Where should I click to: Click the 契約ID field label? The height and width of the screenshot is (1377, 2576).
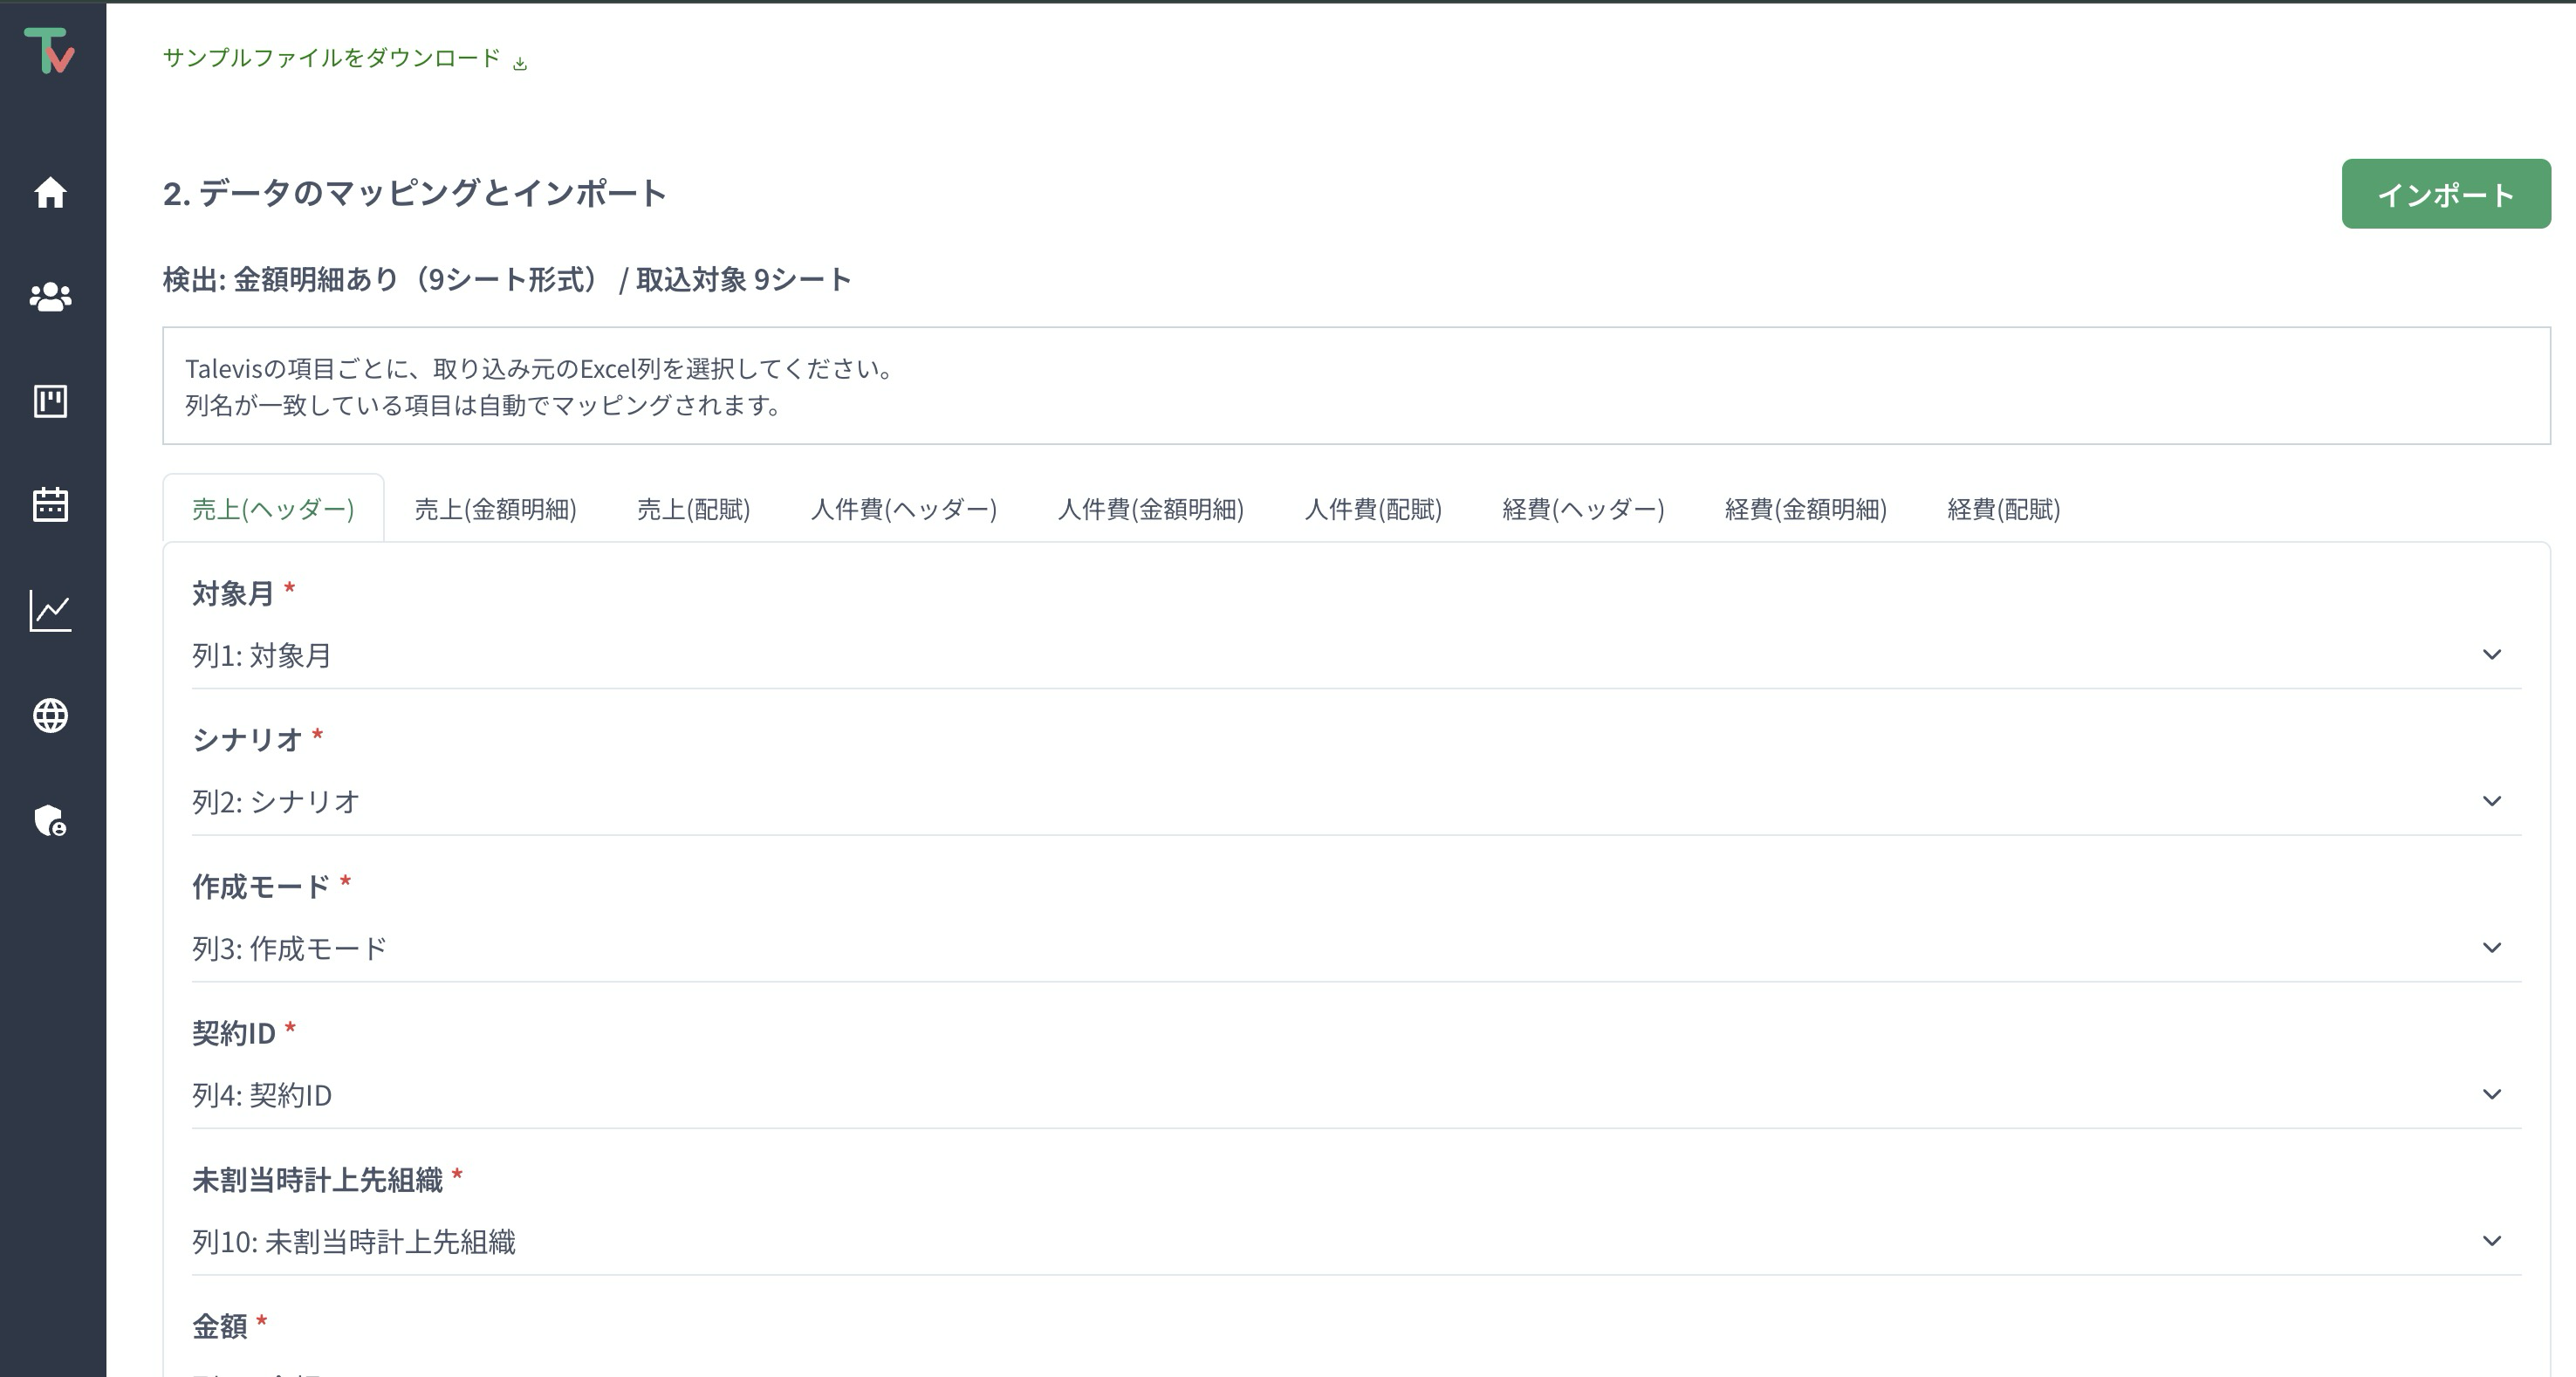[234, 1033]
